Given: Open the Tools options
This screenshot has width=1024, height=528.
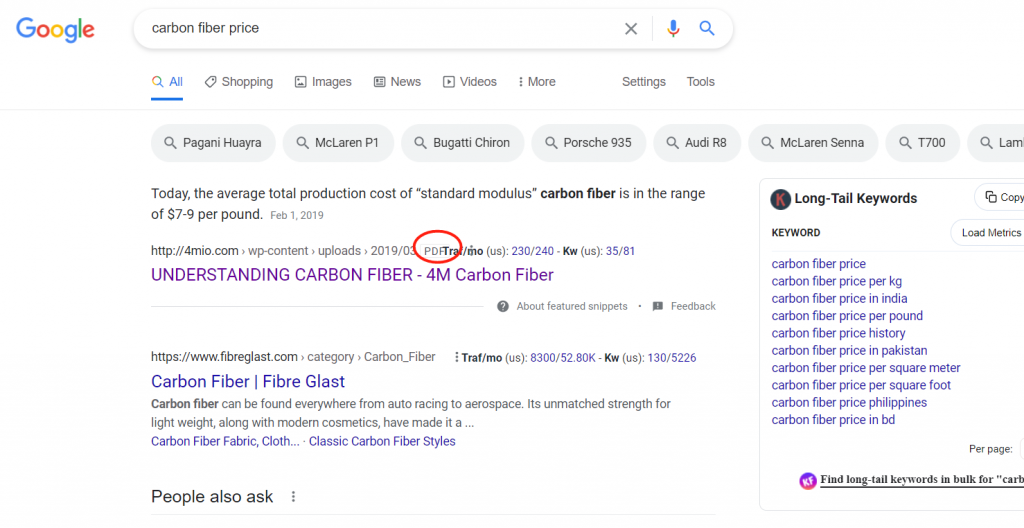Looking at the screenshot, I should [700, 82].
